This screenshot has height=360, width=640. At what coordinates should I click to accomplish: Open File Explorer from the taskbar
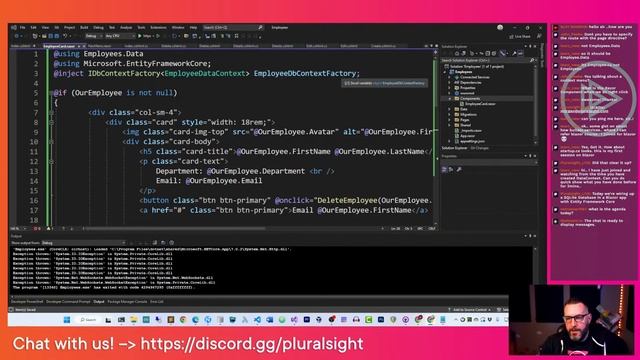point(133,320)
